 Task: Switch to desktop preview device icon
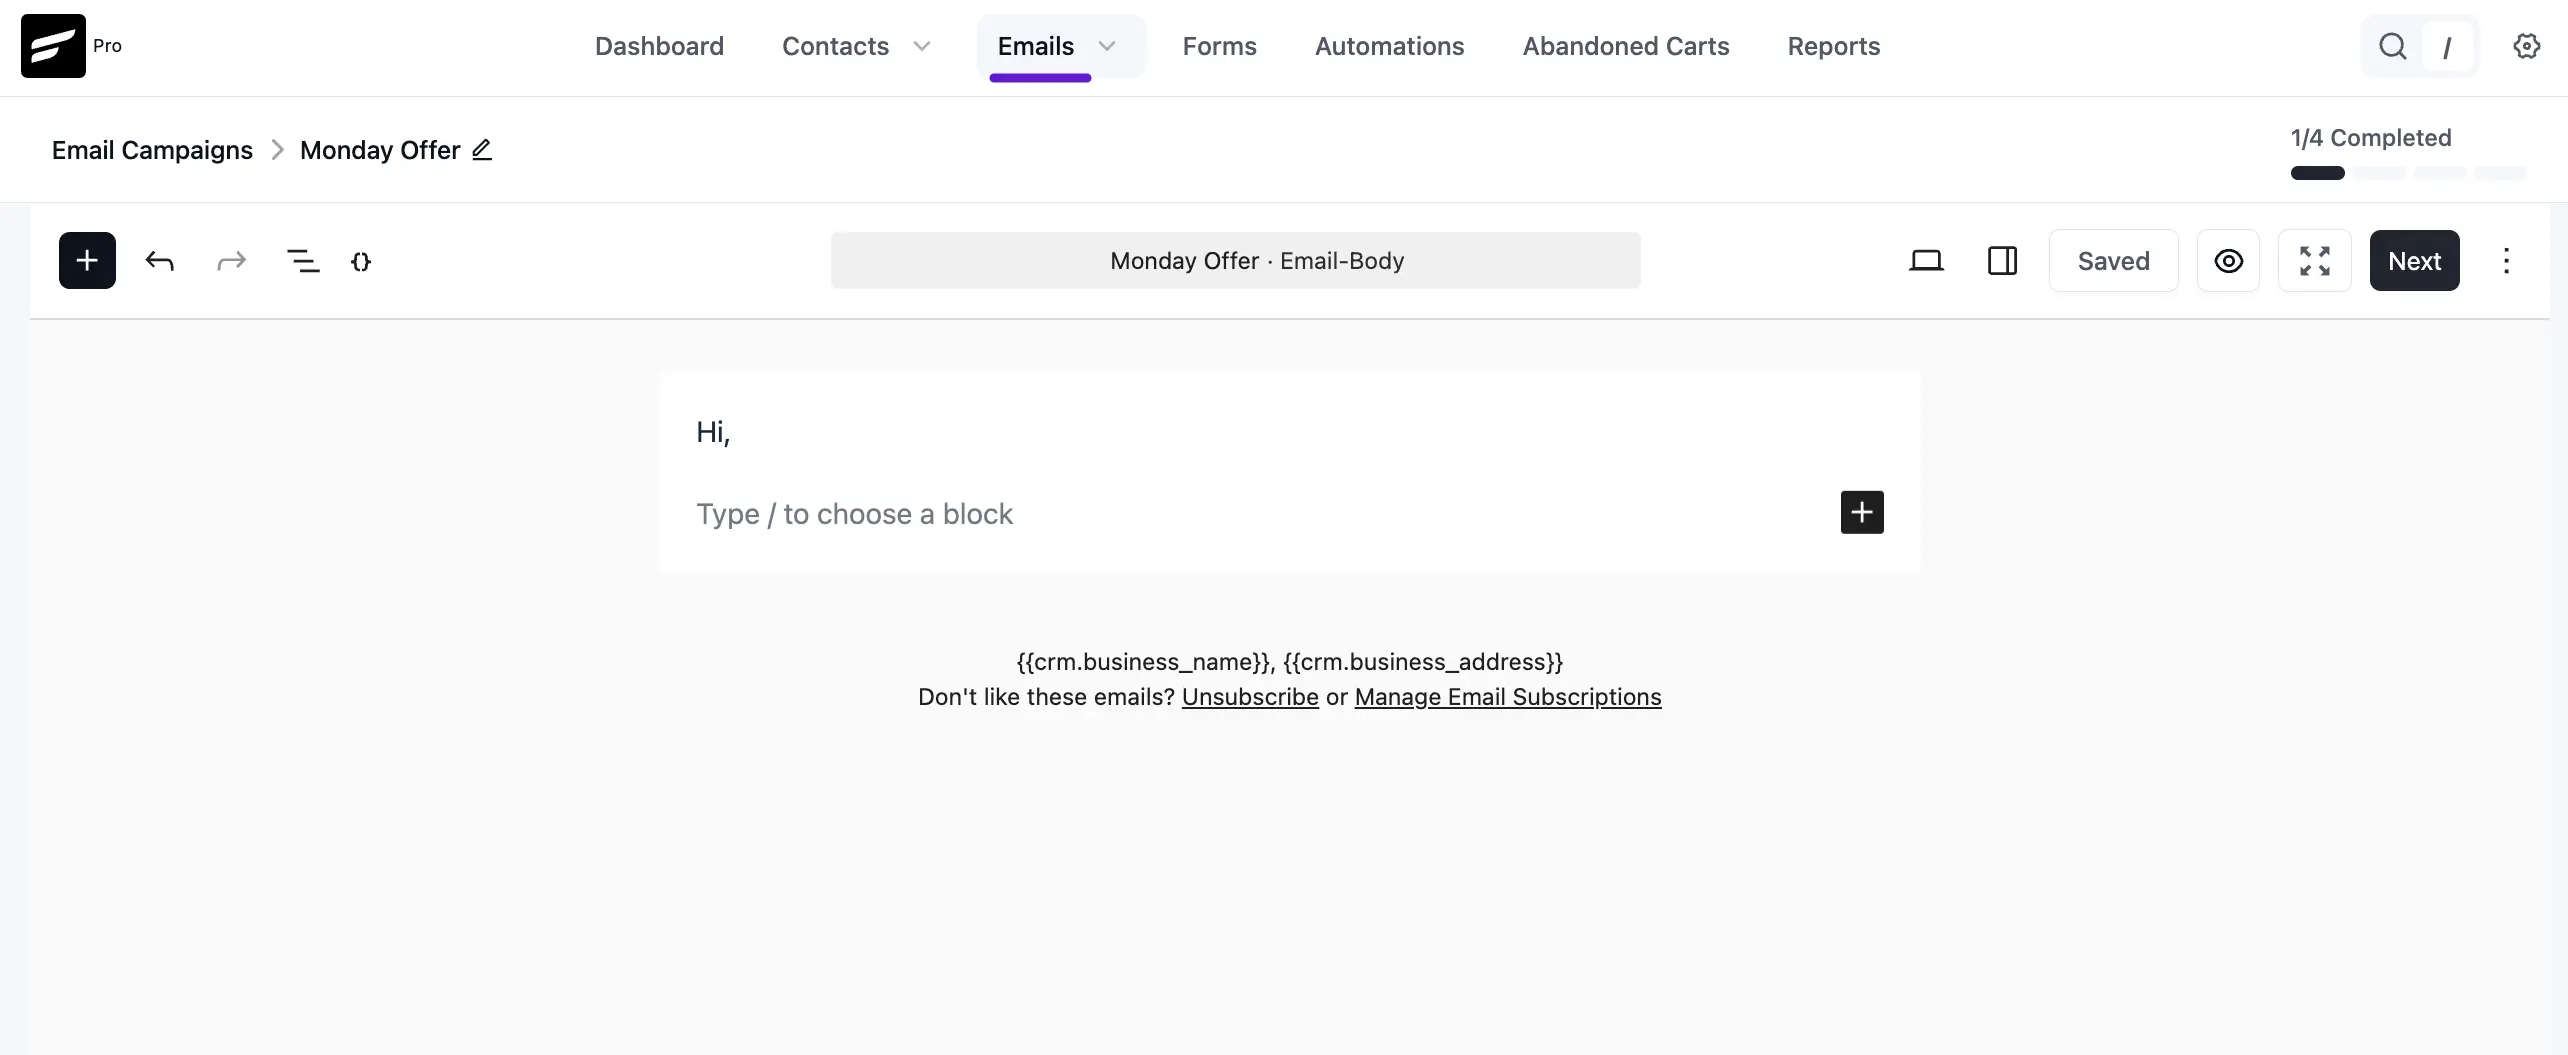coord(1926,261)
